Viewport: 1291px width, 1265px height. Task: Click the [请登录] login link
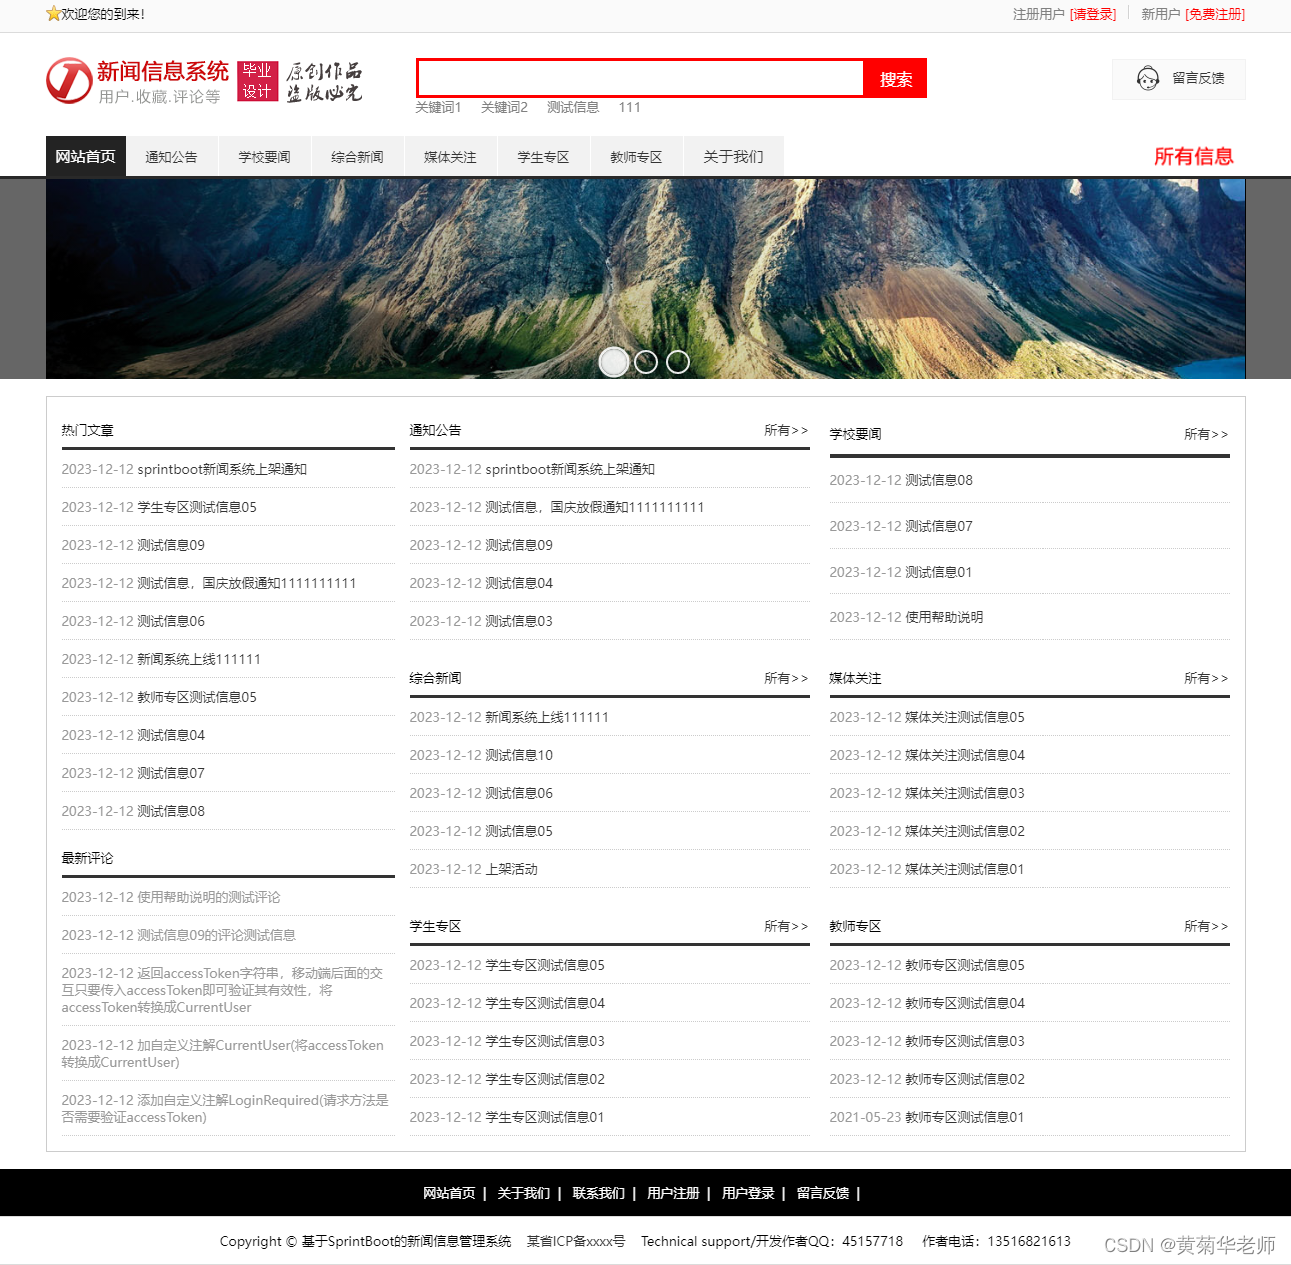(1093, 14)
